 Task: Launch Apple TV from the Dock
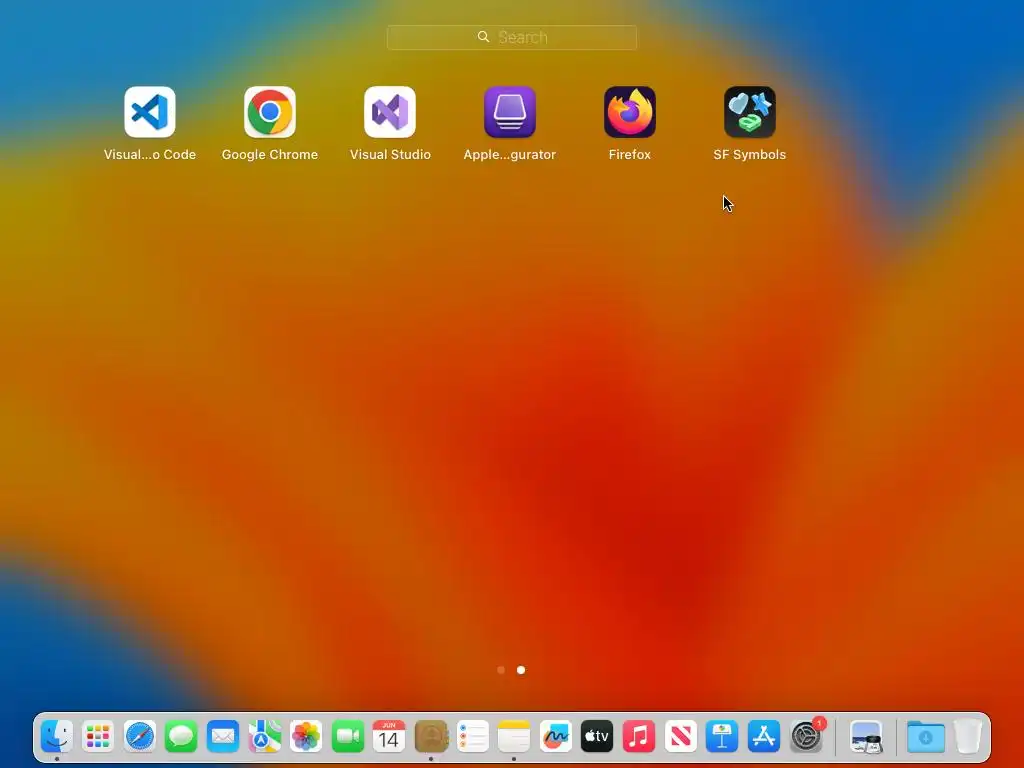coord(597,737)
